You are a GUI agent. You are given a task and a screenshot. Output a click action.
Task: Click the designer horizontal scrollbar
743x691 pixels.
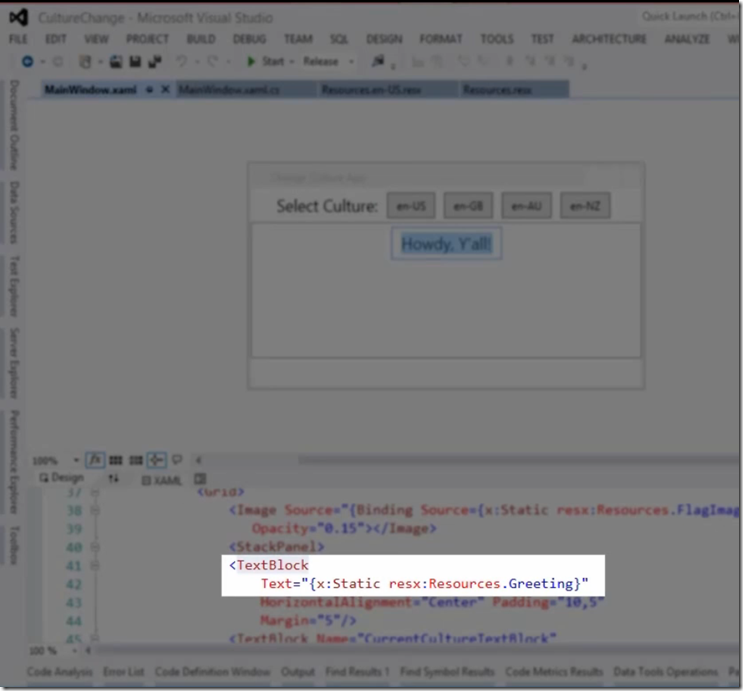point(519,460)
